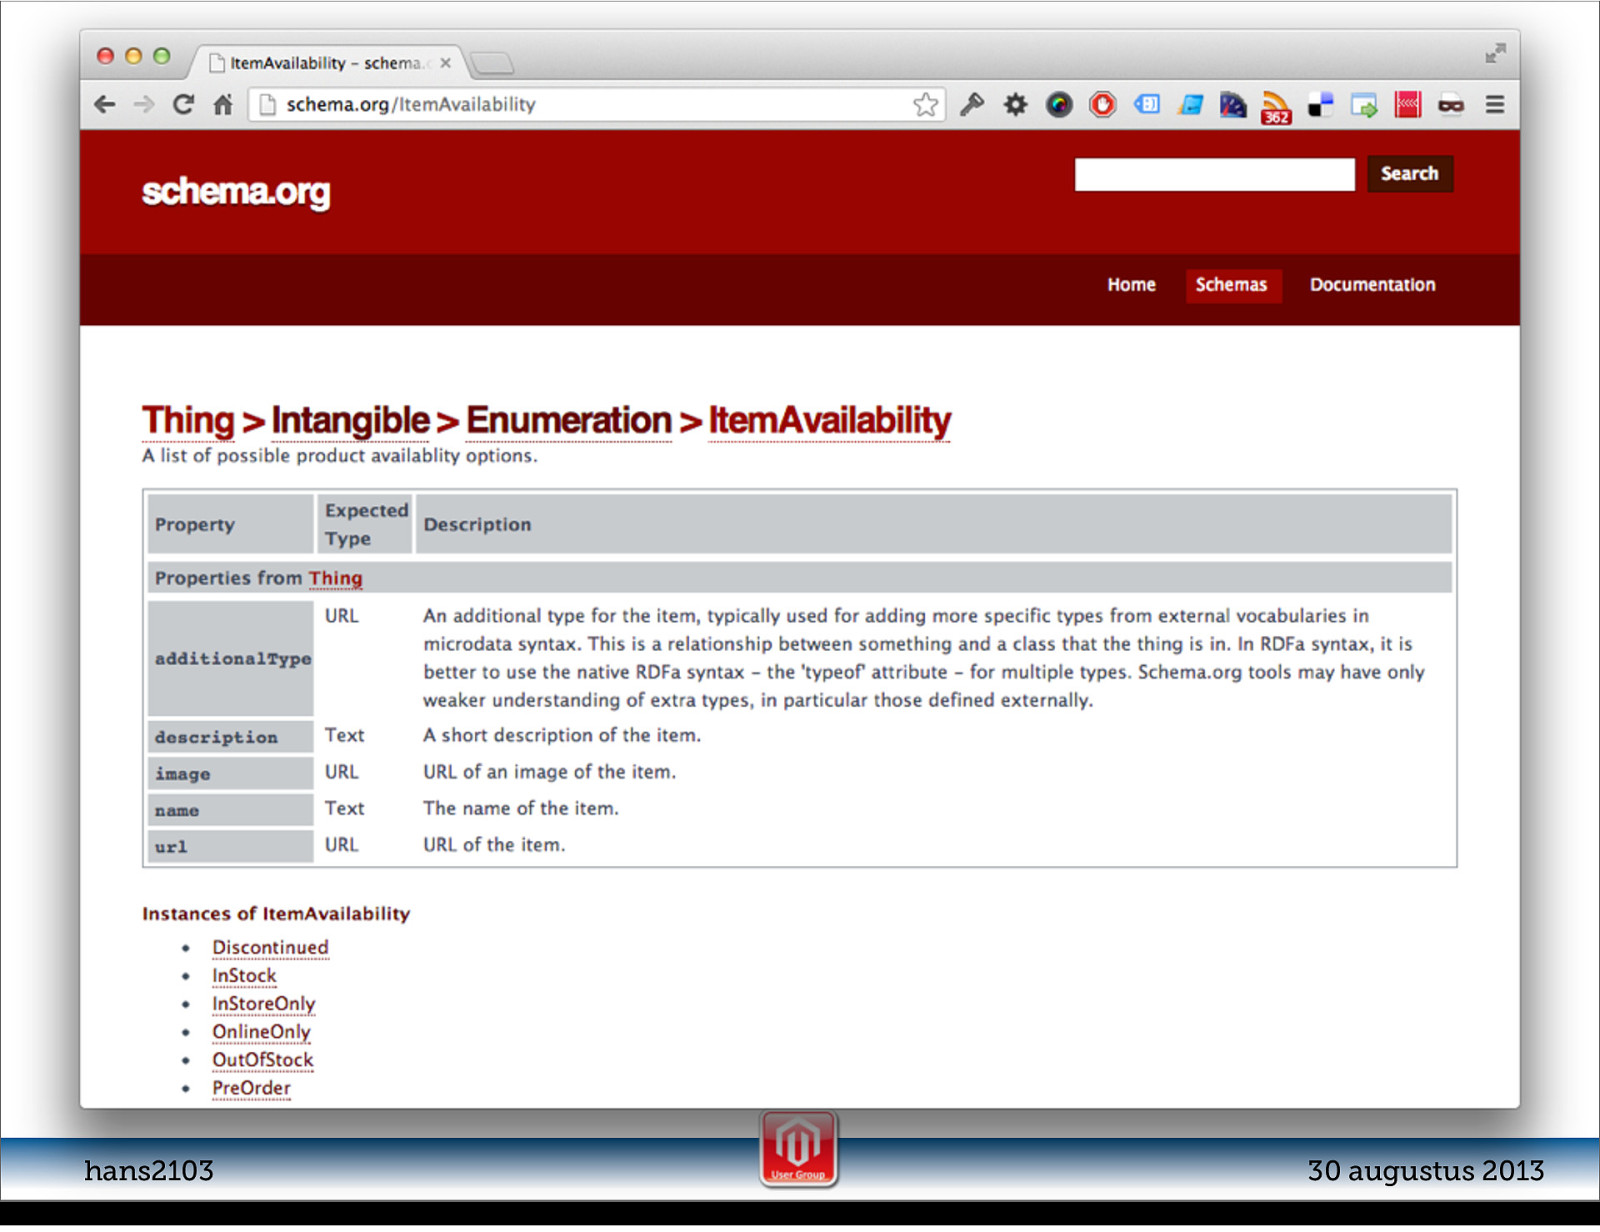Click 'URL of an image of the item.' text
The height and width of the screenshot is (1232, 1600).
[549, 772]
